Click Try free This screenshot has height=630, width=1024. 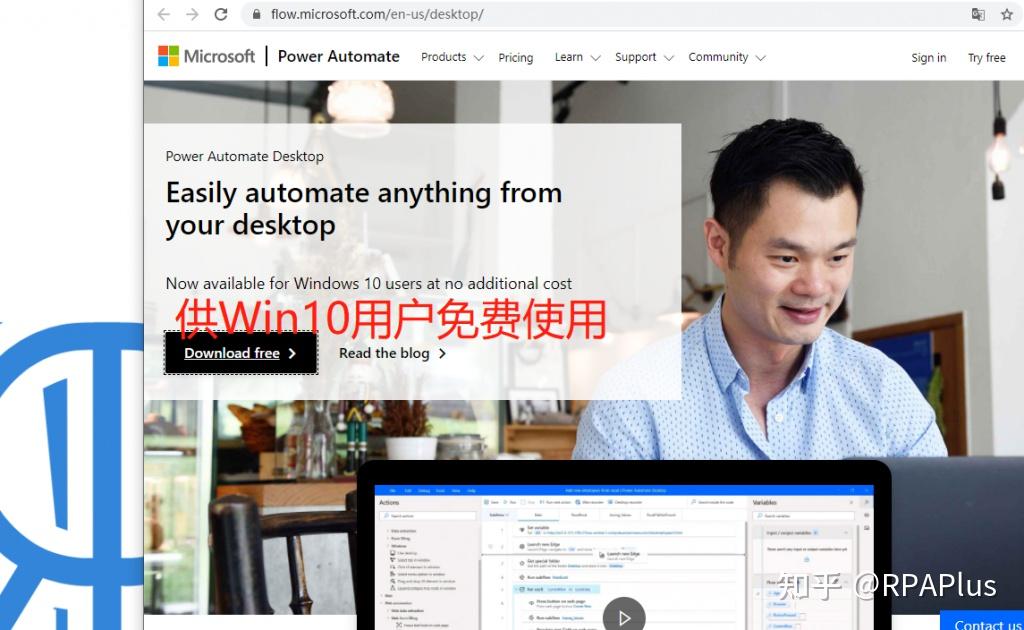pyautogui.click(x=986, y=58)
